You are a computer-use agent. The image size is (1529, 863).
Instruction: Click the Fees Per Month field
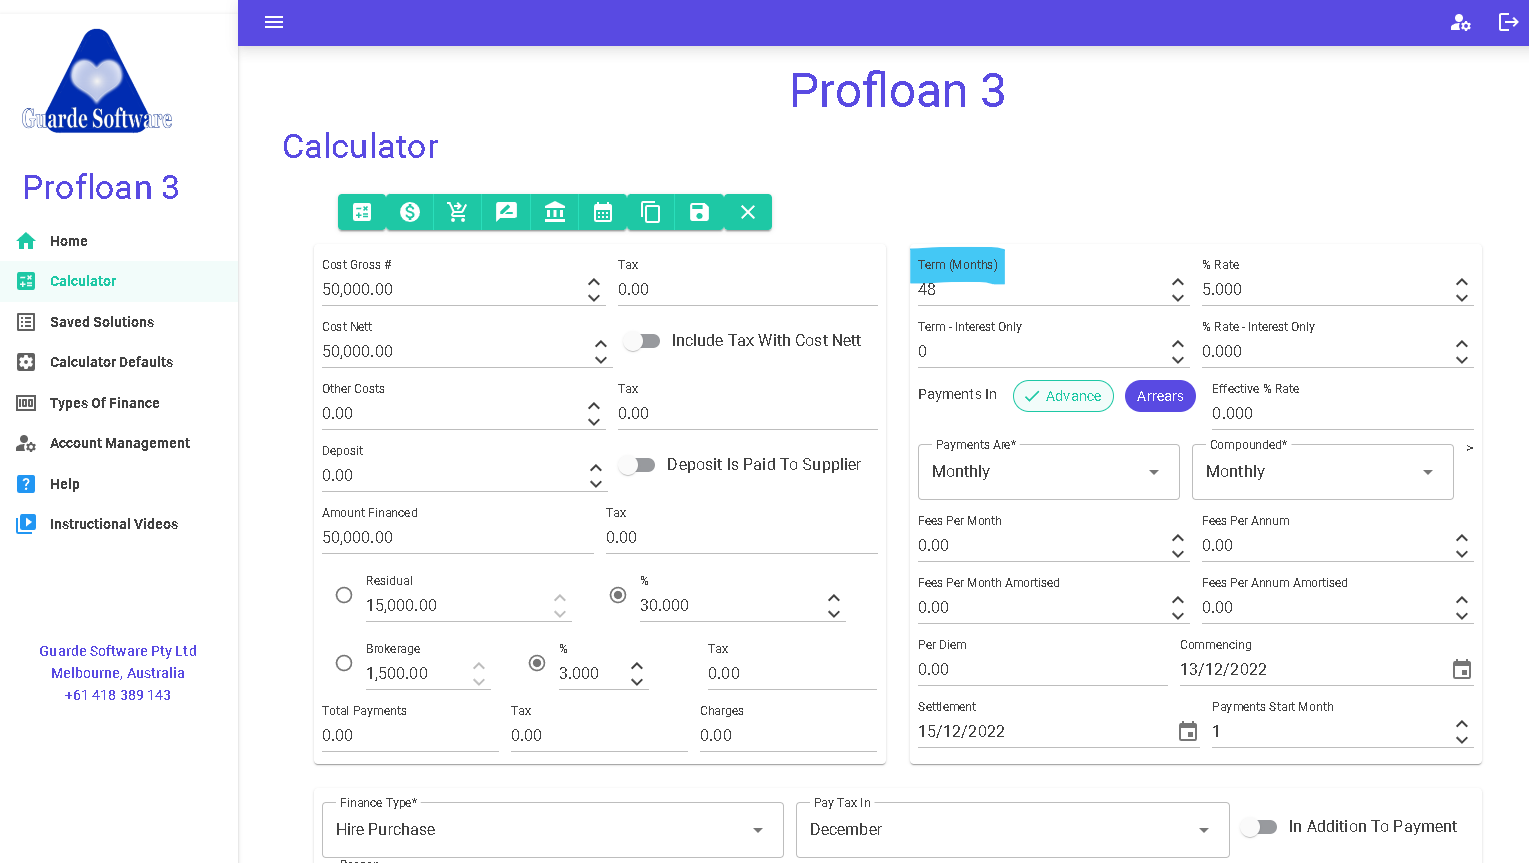click(1041, 545)
